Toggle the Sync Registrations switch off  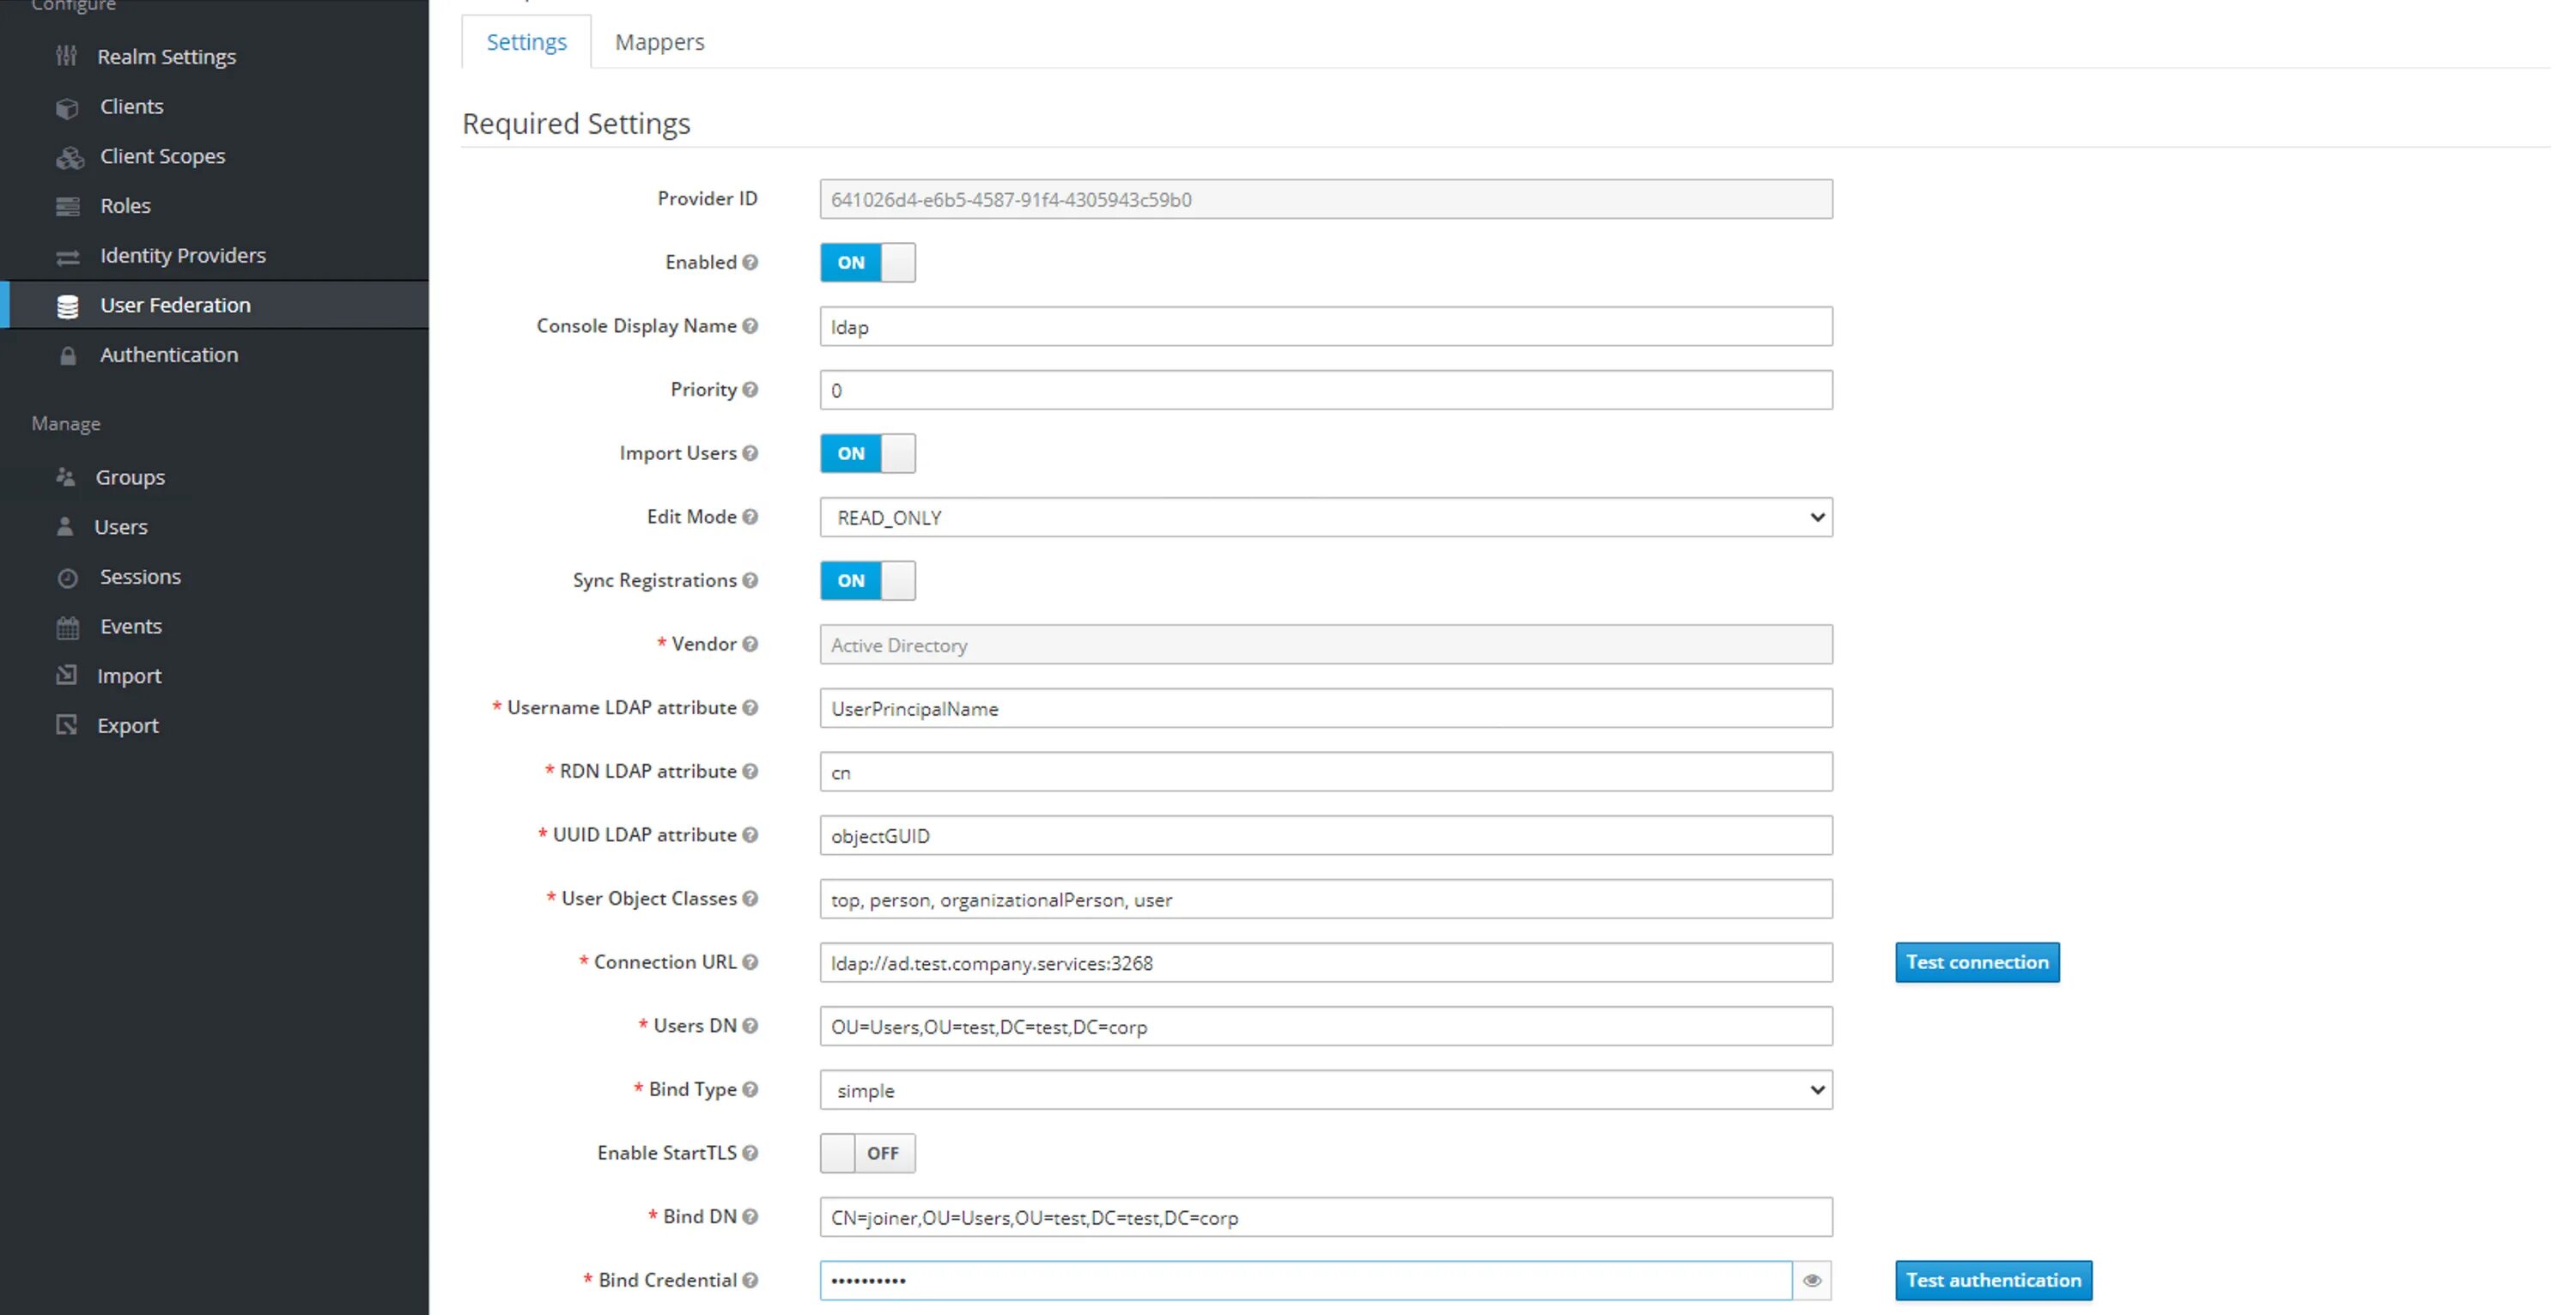point(867,580)
